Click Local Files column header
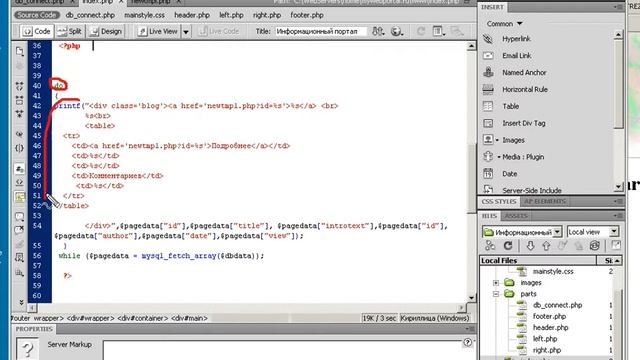 538,260
